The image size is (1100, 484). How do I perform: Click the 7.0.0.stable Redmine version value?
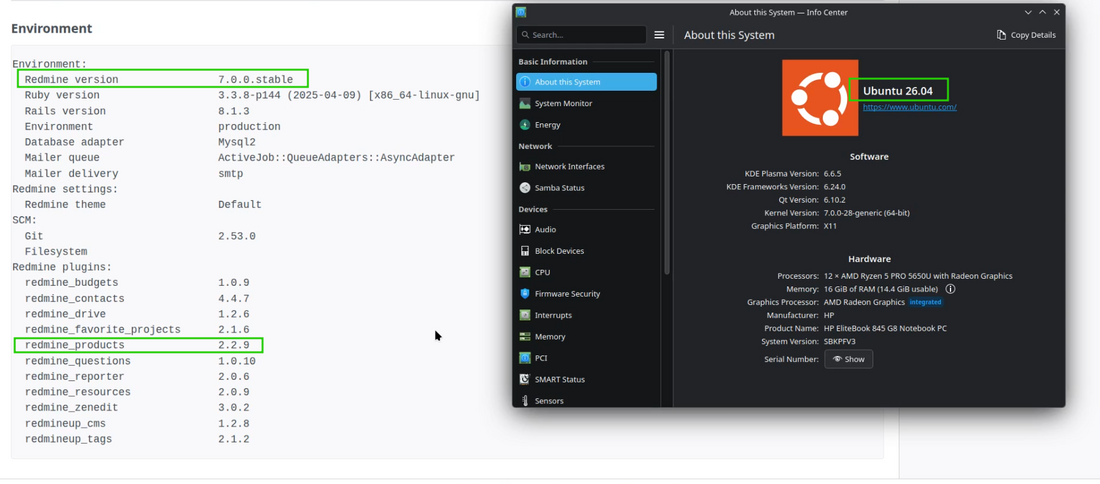tap(255, 79)
